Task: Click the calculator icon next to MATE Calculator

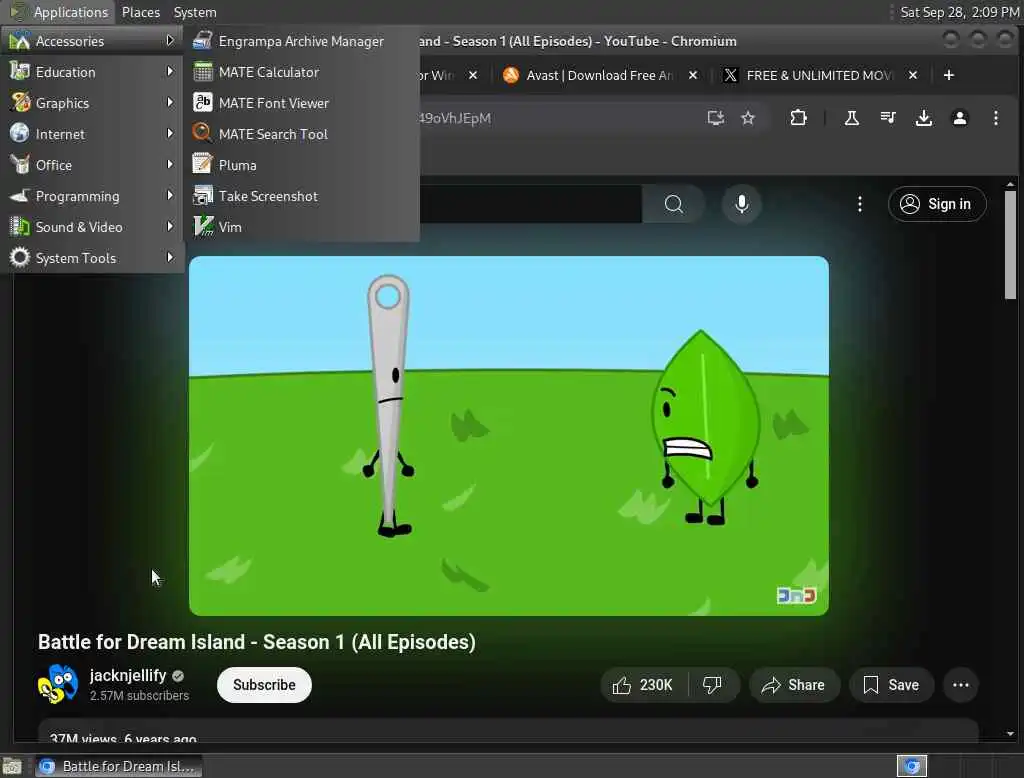Action: 202,72
